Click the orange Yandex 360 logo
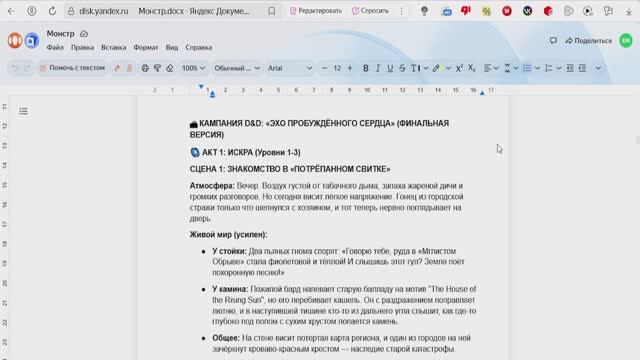 (x=15, y=40)
